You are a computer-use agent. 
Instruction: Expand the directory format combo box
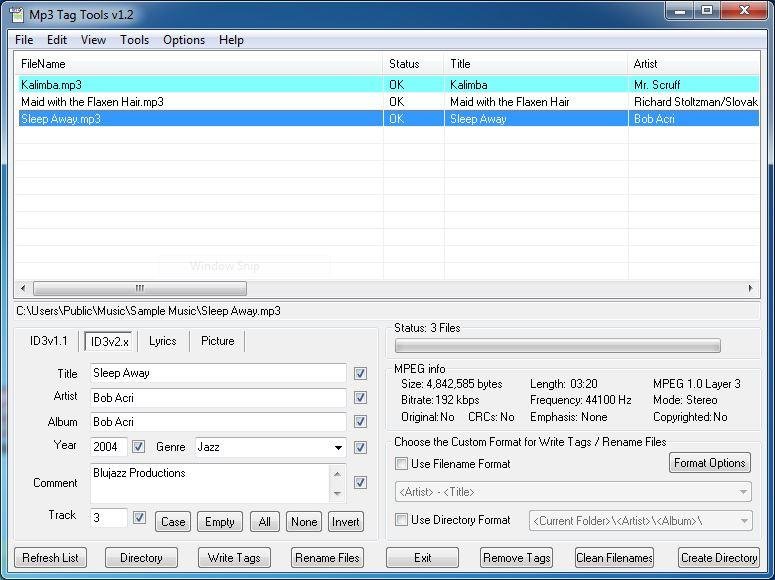[744, 521]
